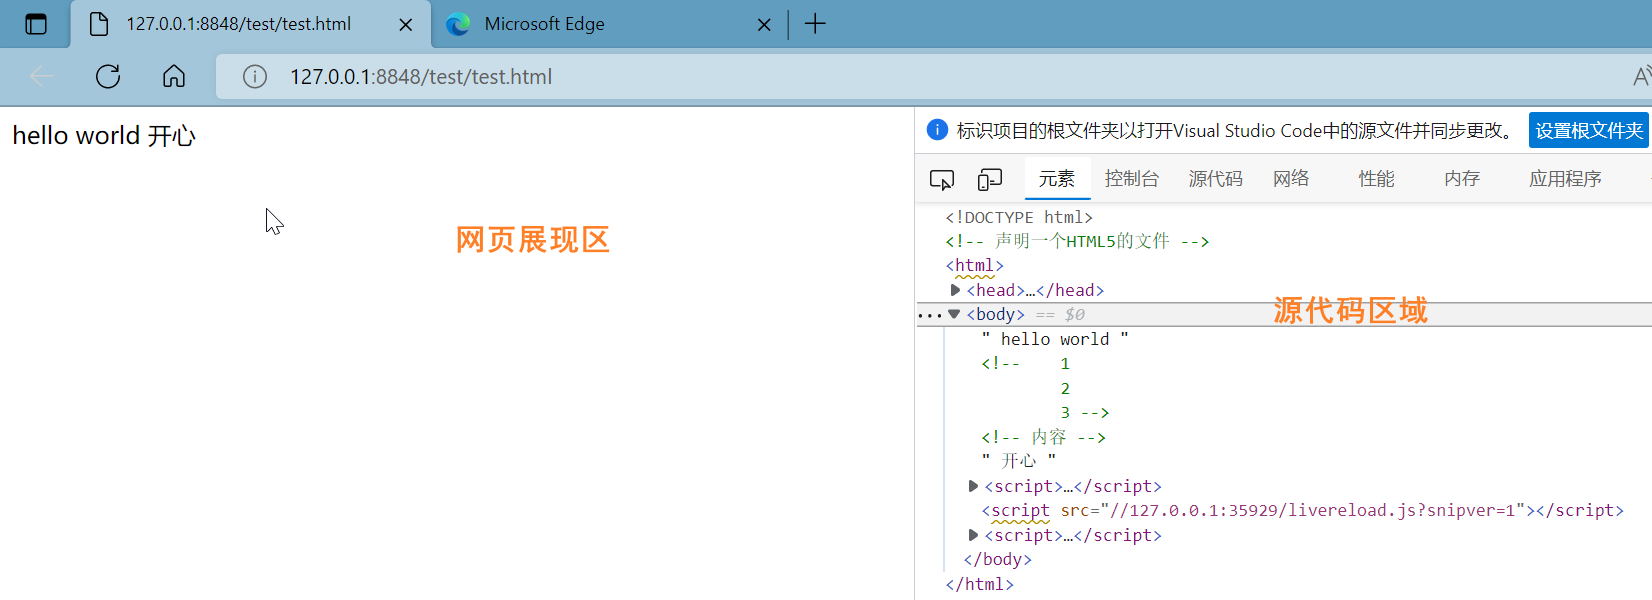Toggle device emulation mode in DevTools
Screen dimensions: 1652x600
(x=990, y=179)
